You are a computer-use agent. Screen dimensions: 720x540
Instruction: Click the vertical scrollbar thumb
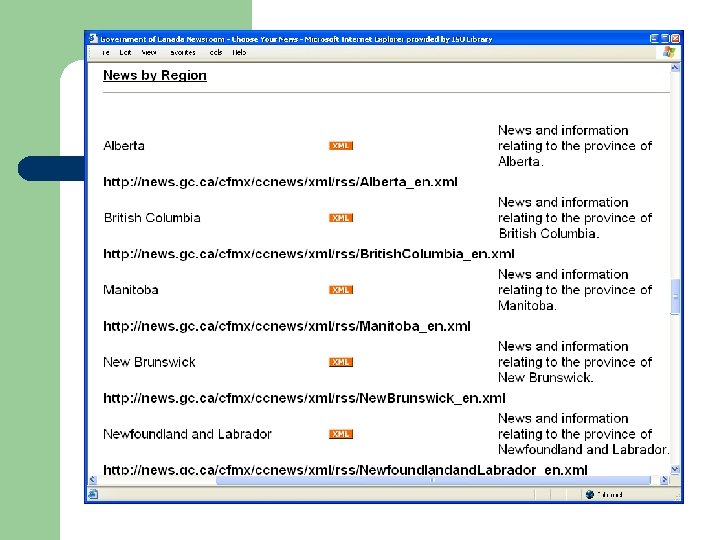[x=675, y=297]
